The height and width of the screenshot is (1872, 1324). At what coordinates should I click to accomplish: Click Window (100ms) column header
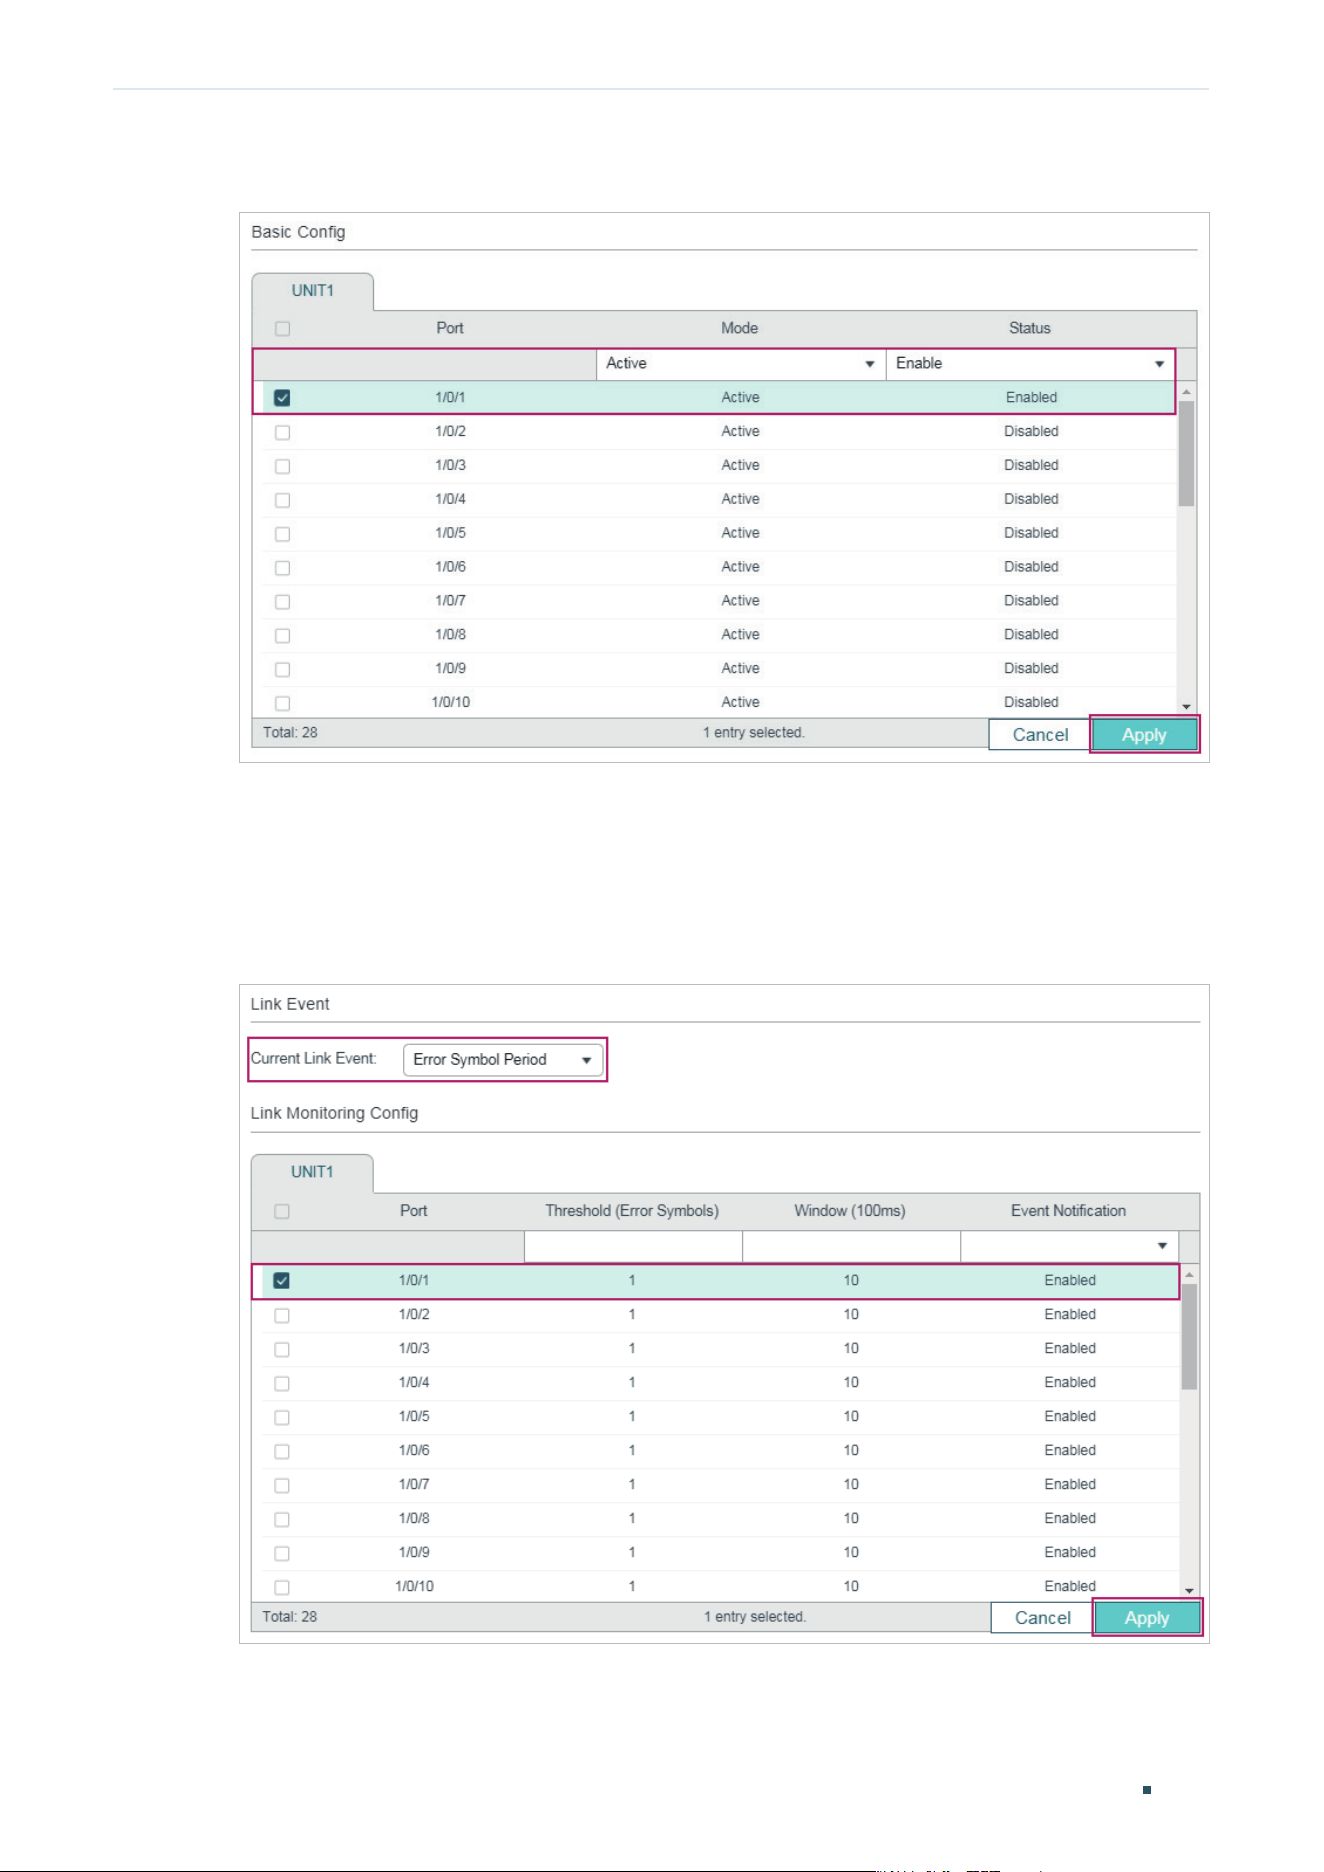click(x=850, y=1211)
